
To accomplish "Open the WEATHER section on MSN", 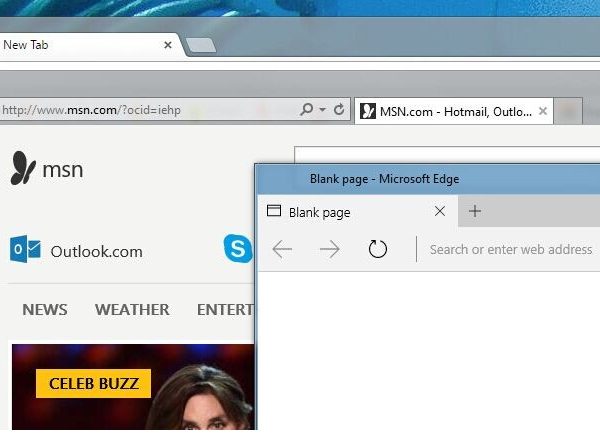I will pyautogui.click(x=132, y=310).
